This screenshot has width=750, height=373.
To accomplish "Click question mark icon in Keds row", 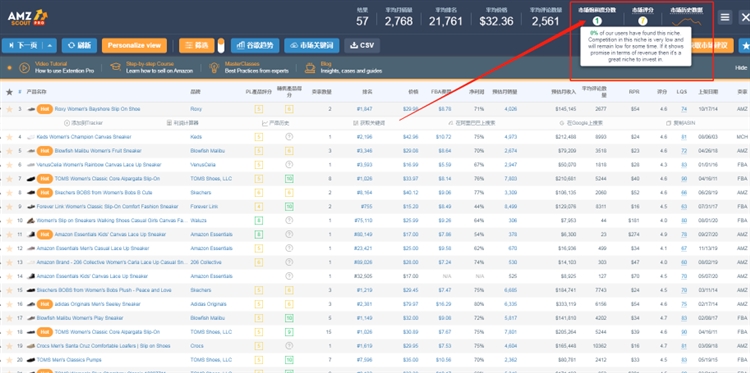I will 289,137.
